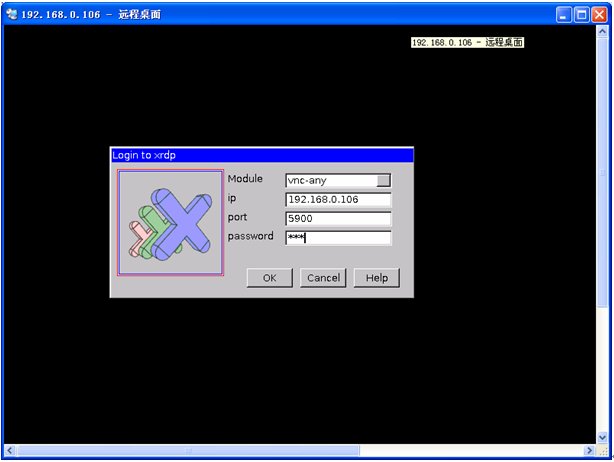Click the vertical scrollbar up arrow
Image resolution: width=614 pixels, height=462 pixels.
[602, 31]
